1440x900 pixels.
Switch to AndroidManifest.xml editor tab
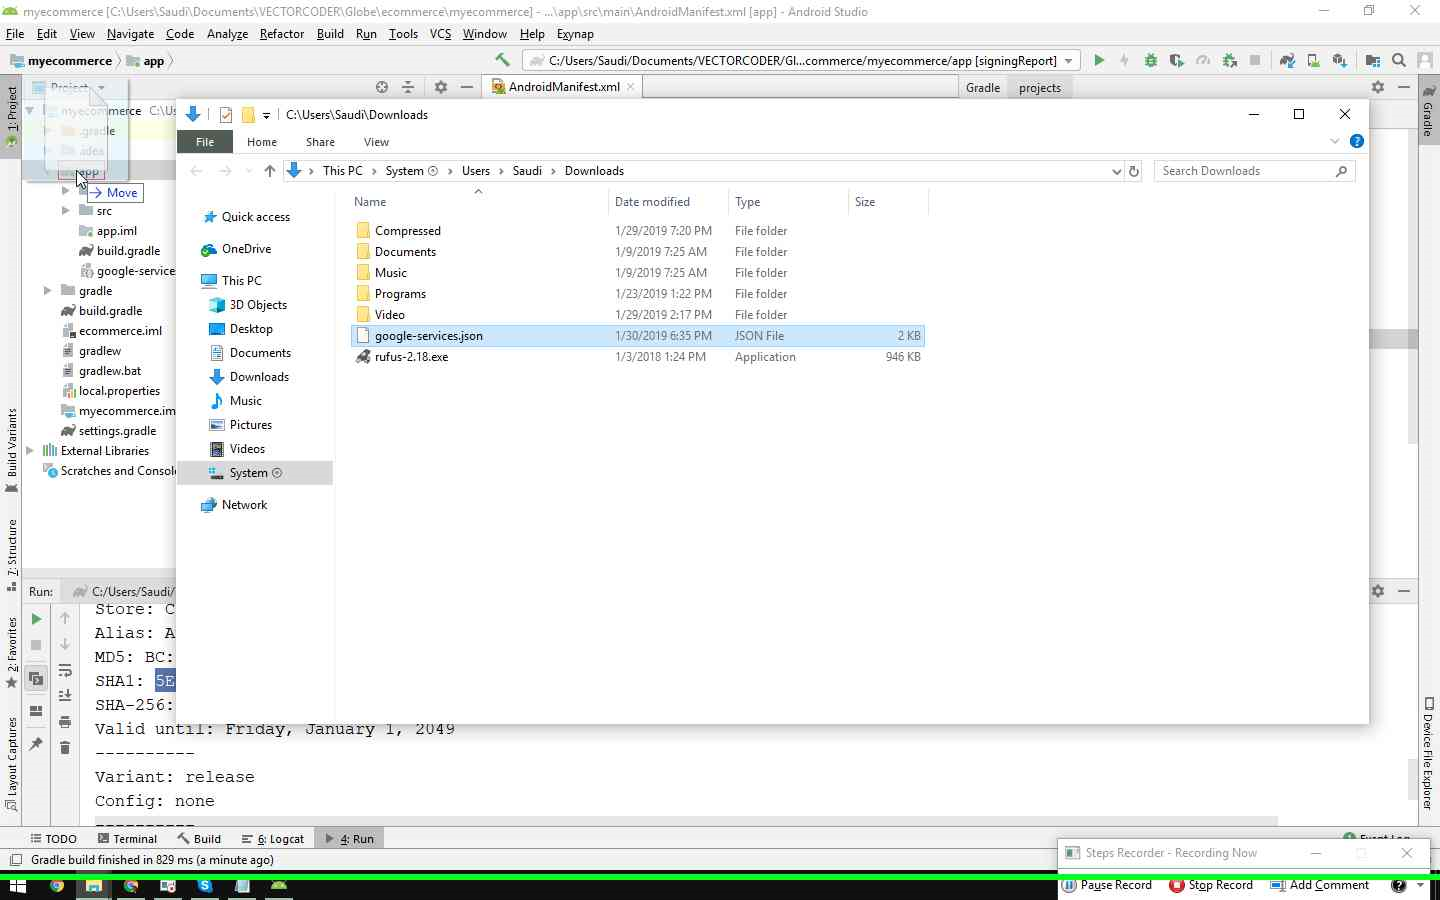[x=562, y=87]
